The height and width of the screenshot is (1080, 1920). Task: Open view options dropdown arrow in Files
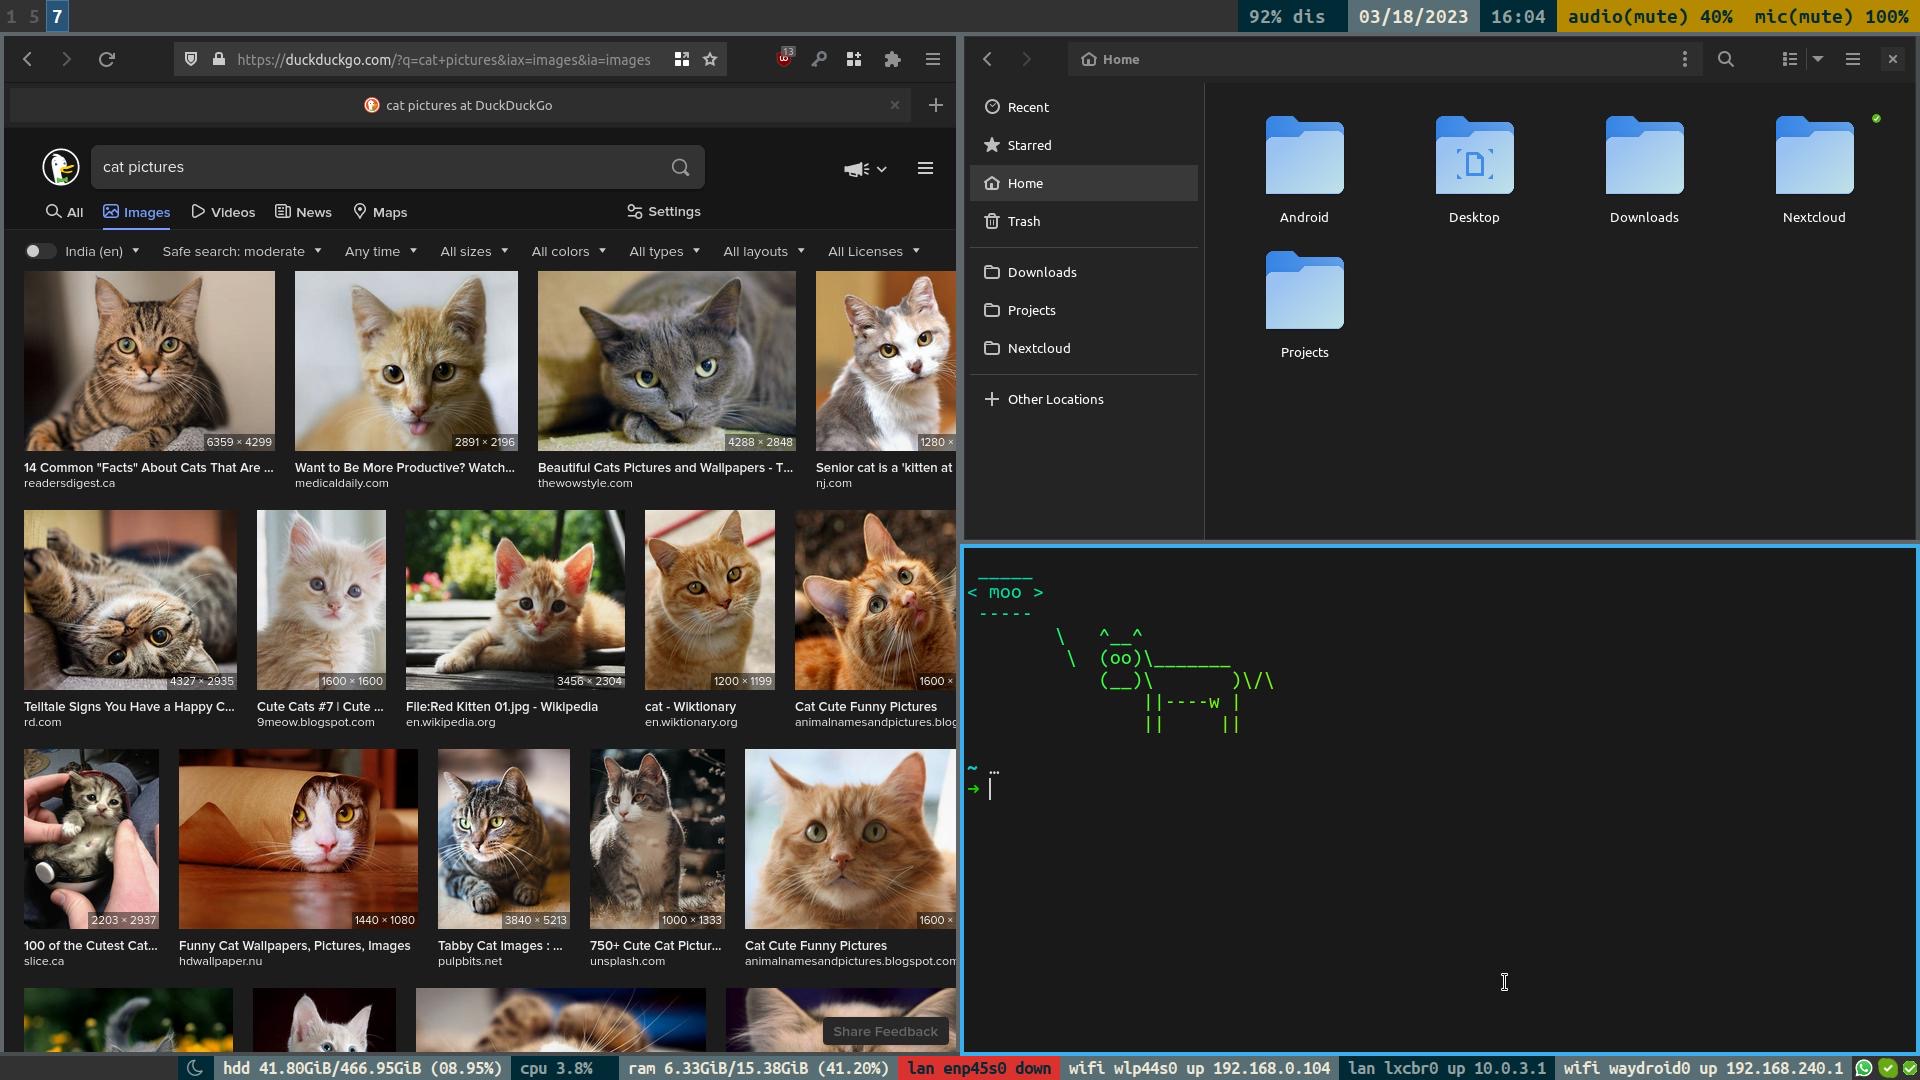tap(1818, 60)
